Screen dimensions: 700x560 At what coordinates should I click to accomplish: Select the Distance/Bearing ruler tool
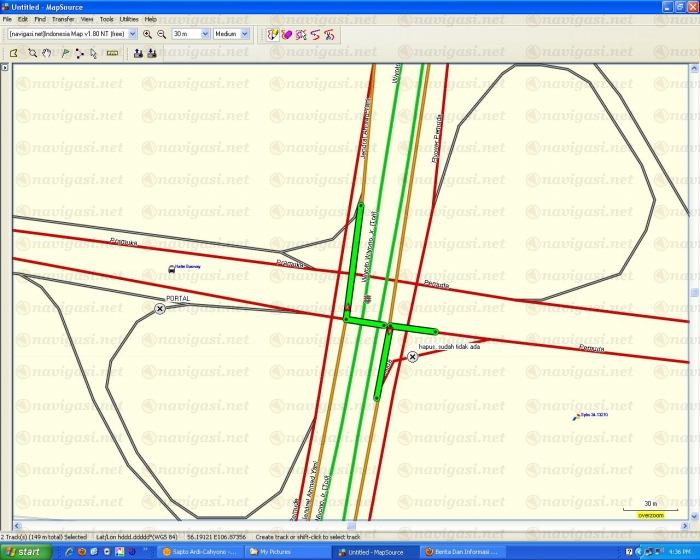click(x=112, y=53)
